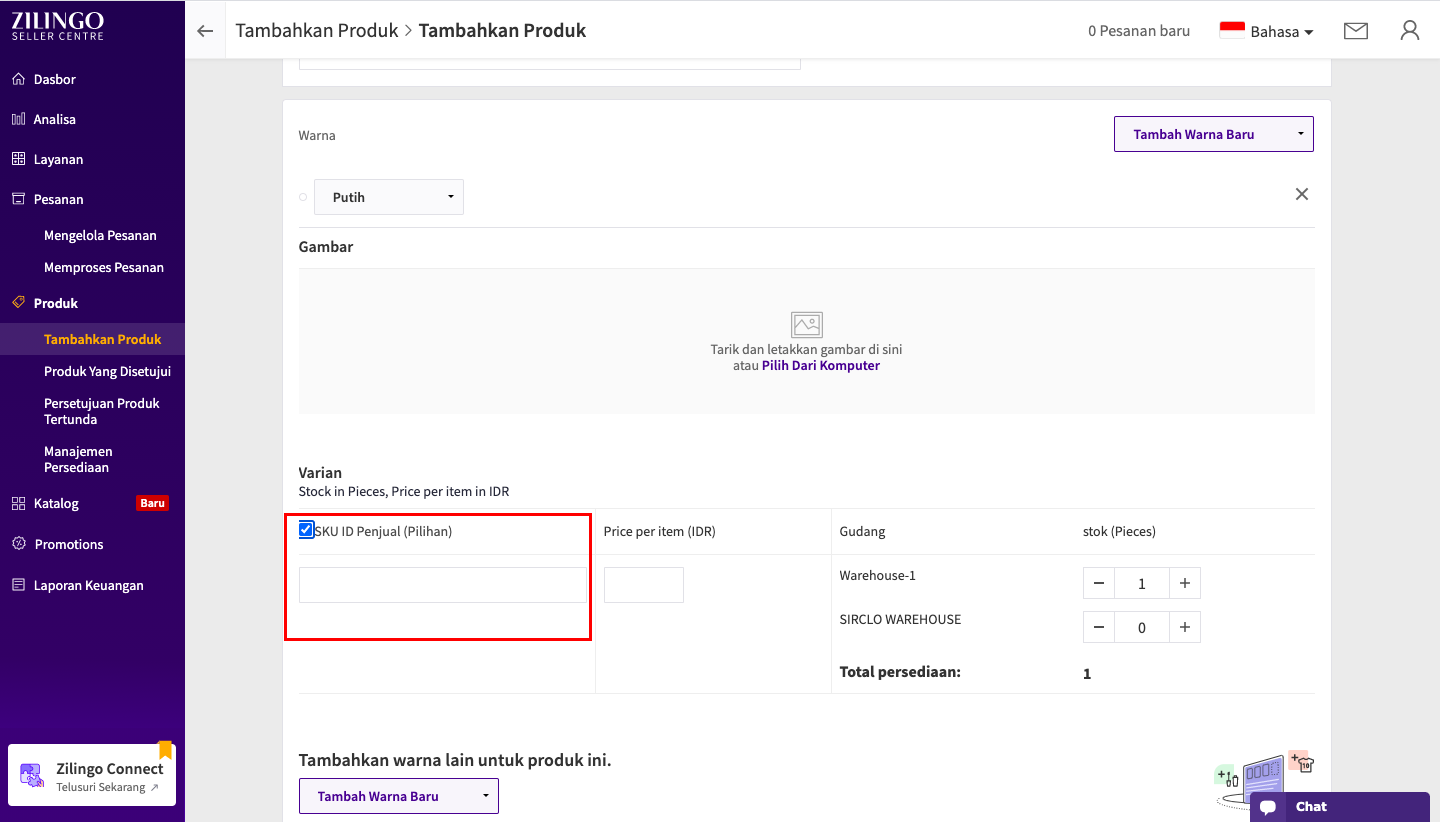Click the Baru badge next to Katalog
The image size is (1440, 822).
(x=153, y=503)
